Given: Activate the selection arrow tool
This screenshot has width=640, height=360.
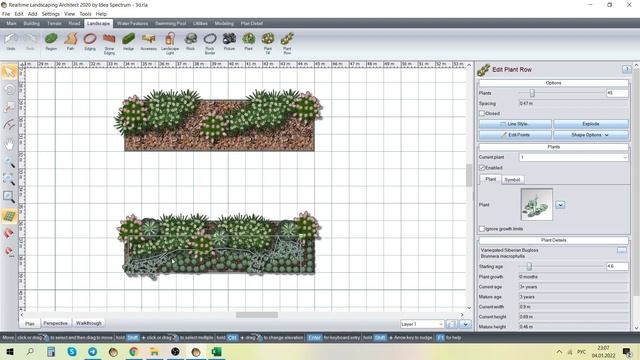Looking at the screenshot, I should [9, 72].
